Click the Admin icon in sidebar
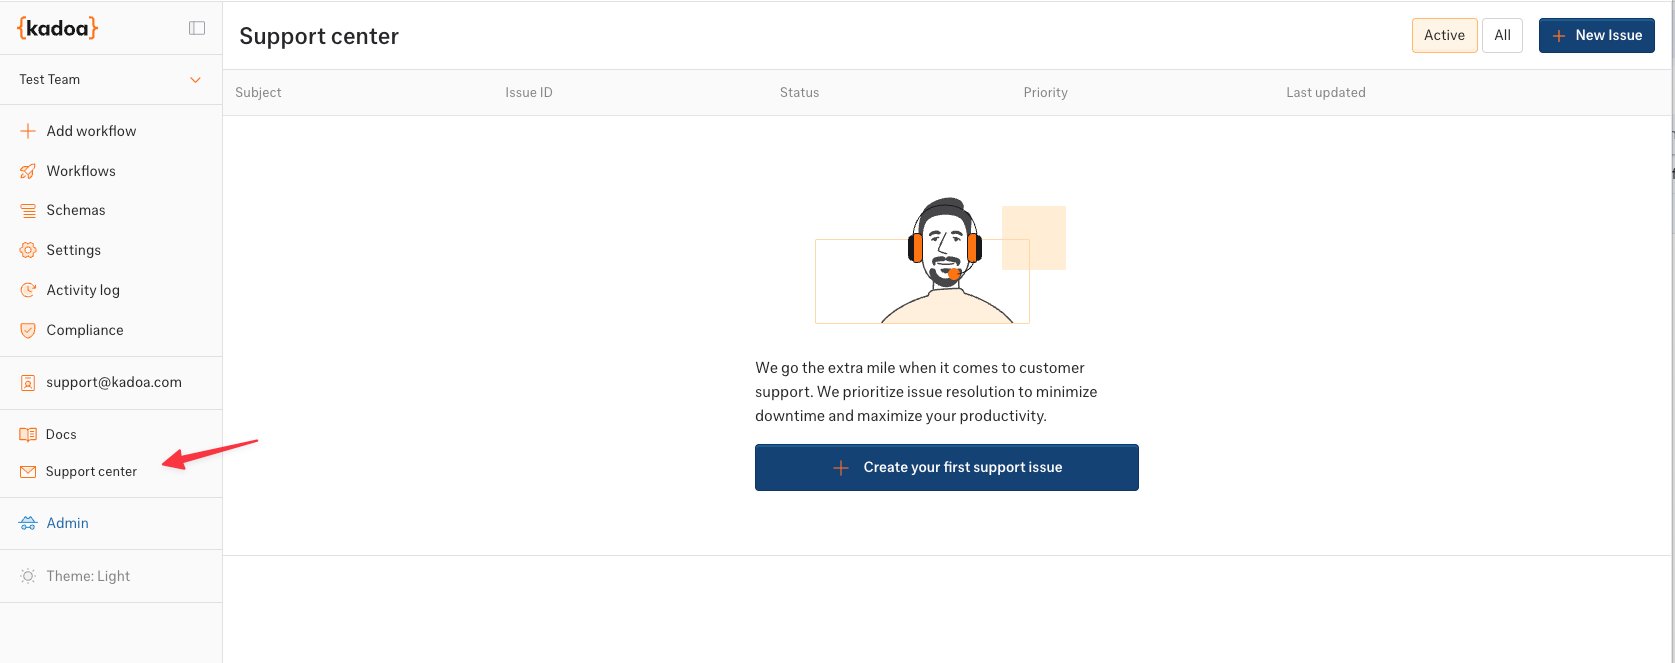The width and height of the screenshot is (1675, 663). click(x=28, y=523)
